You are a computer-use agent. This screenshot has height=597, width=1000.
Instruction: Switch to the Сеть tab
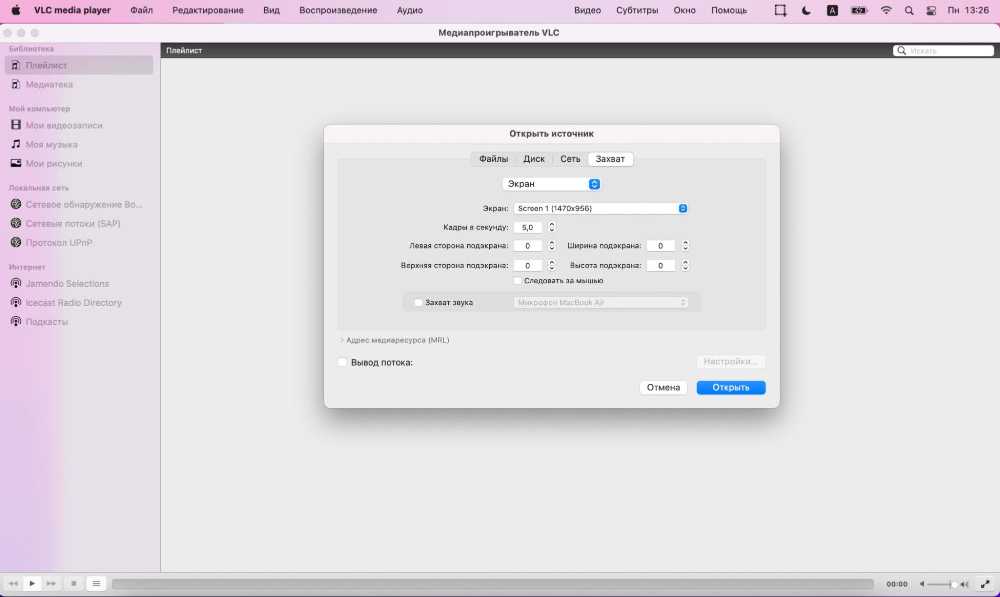click(x=570, y=159)
